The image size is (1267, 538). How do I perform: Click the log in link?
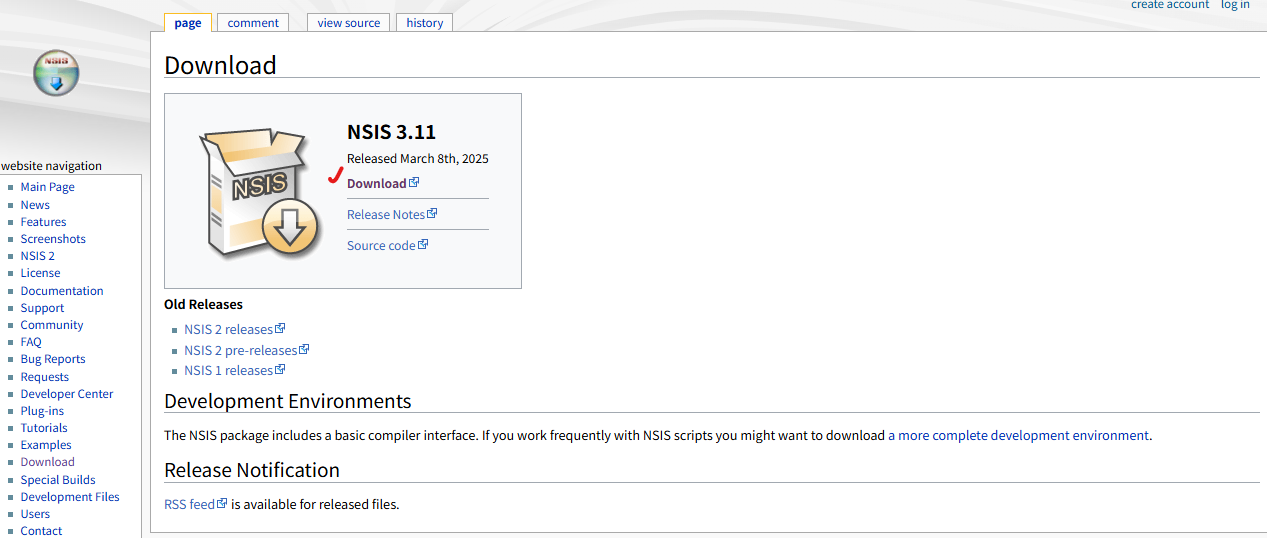pos(1235,5)
